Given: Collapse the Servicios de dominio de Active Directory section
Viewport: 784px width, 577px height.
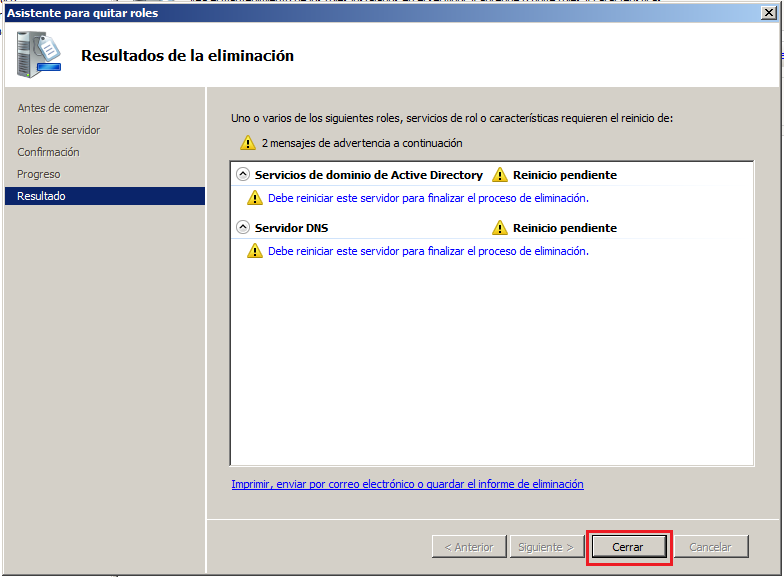Looking at the screenshot, I should point(242,174).
